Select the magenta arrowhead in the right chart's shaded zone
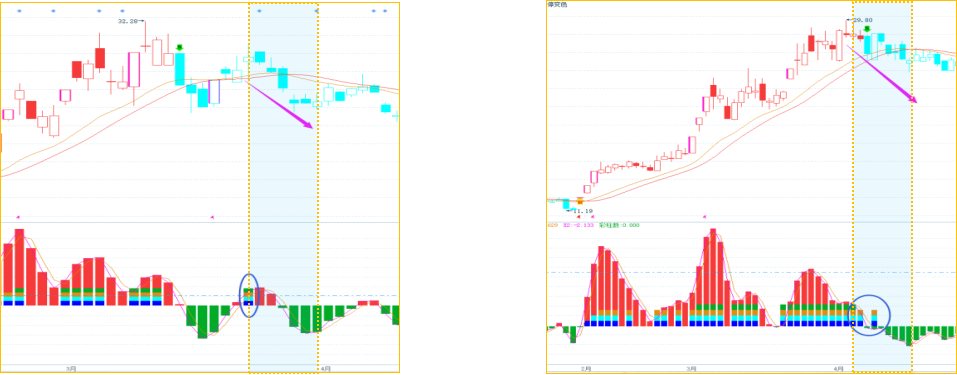 click(x=913, y=98)
